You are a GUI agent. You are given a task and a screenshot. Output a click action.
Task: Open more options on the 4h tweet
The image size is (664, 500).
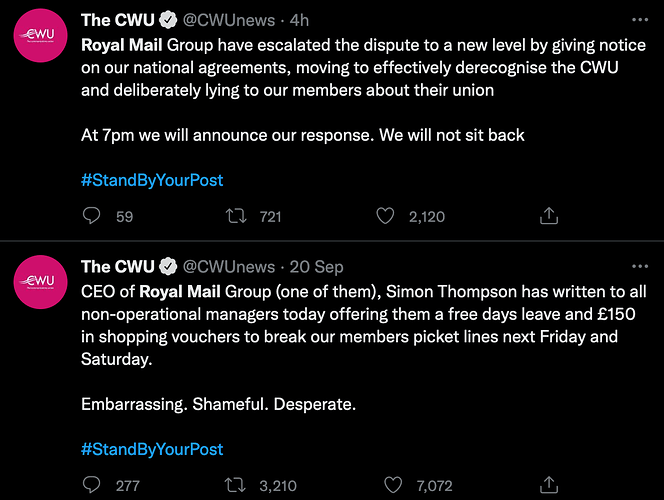tap(640, 19)
